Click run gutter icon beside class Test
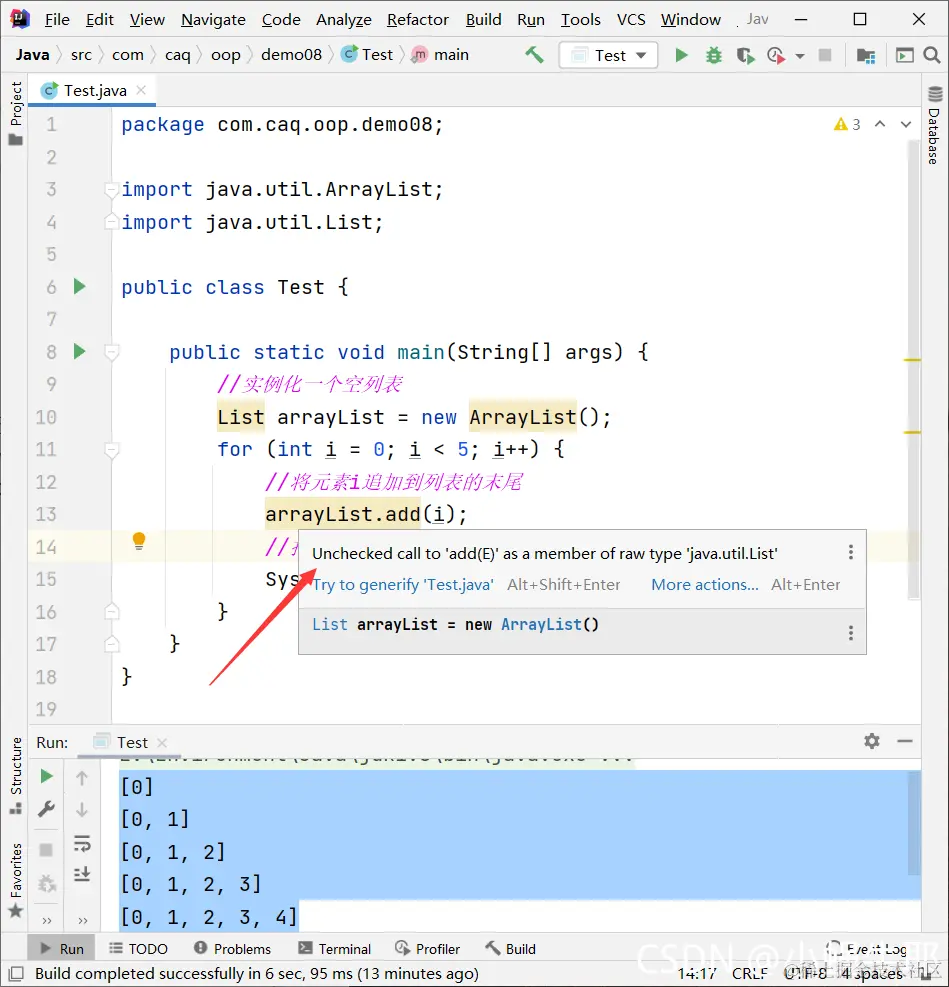This screenshot has height=987, width=949. pos(79,286)
